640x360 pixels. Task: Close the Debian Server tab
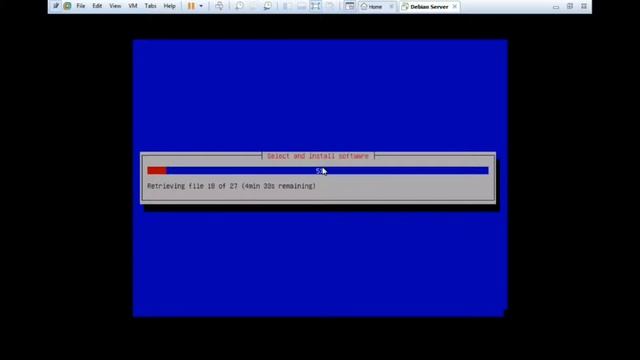(x=455, y=7)
